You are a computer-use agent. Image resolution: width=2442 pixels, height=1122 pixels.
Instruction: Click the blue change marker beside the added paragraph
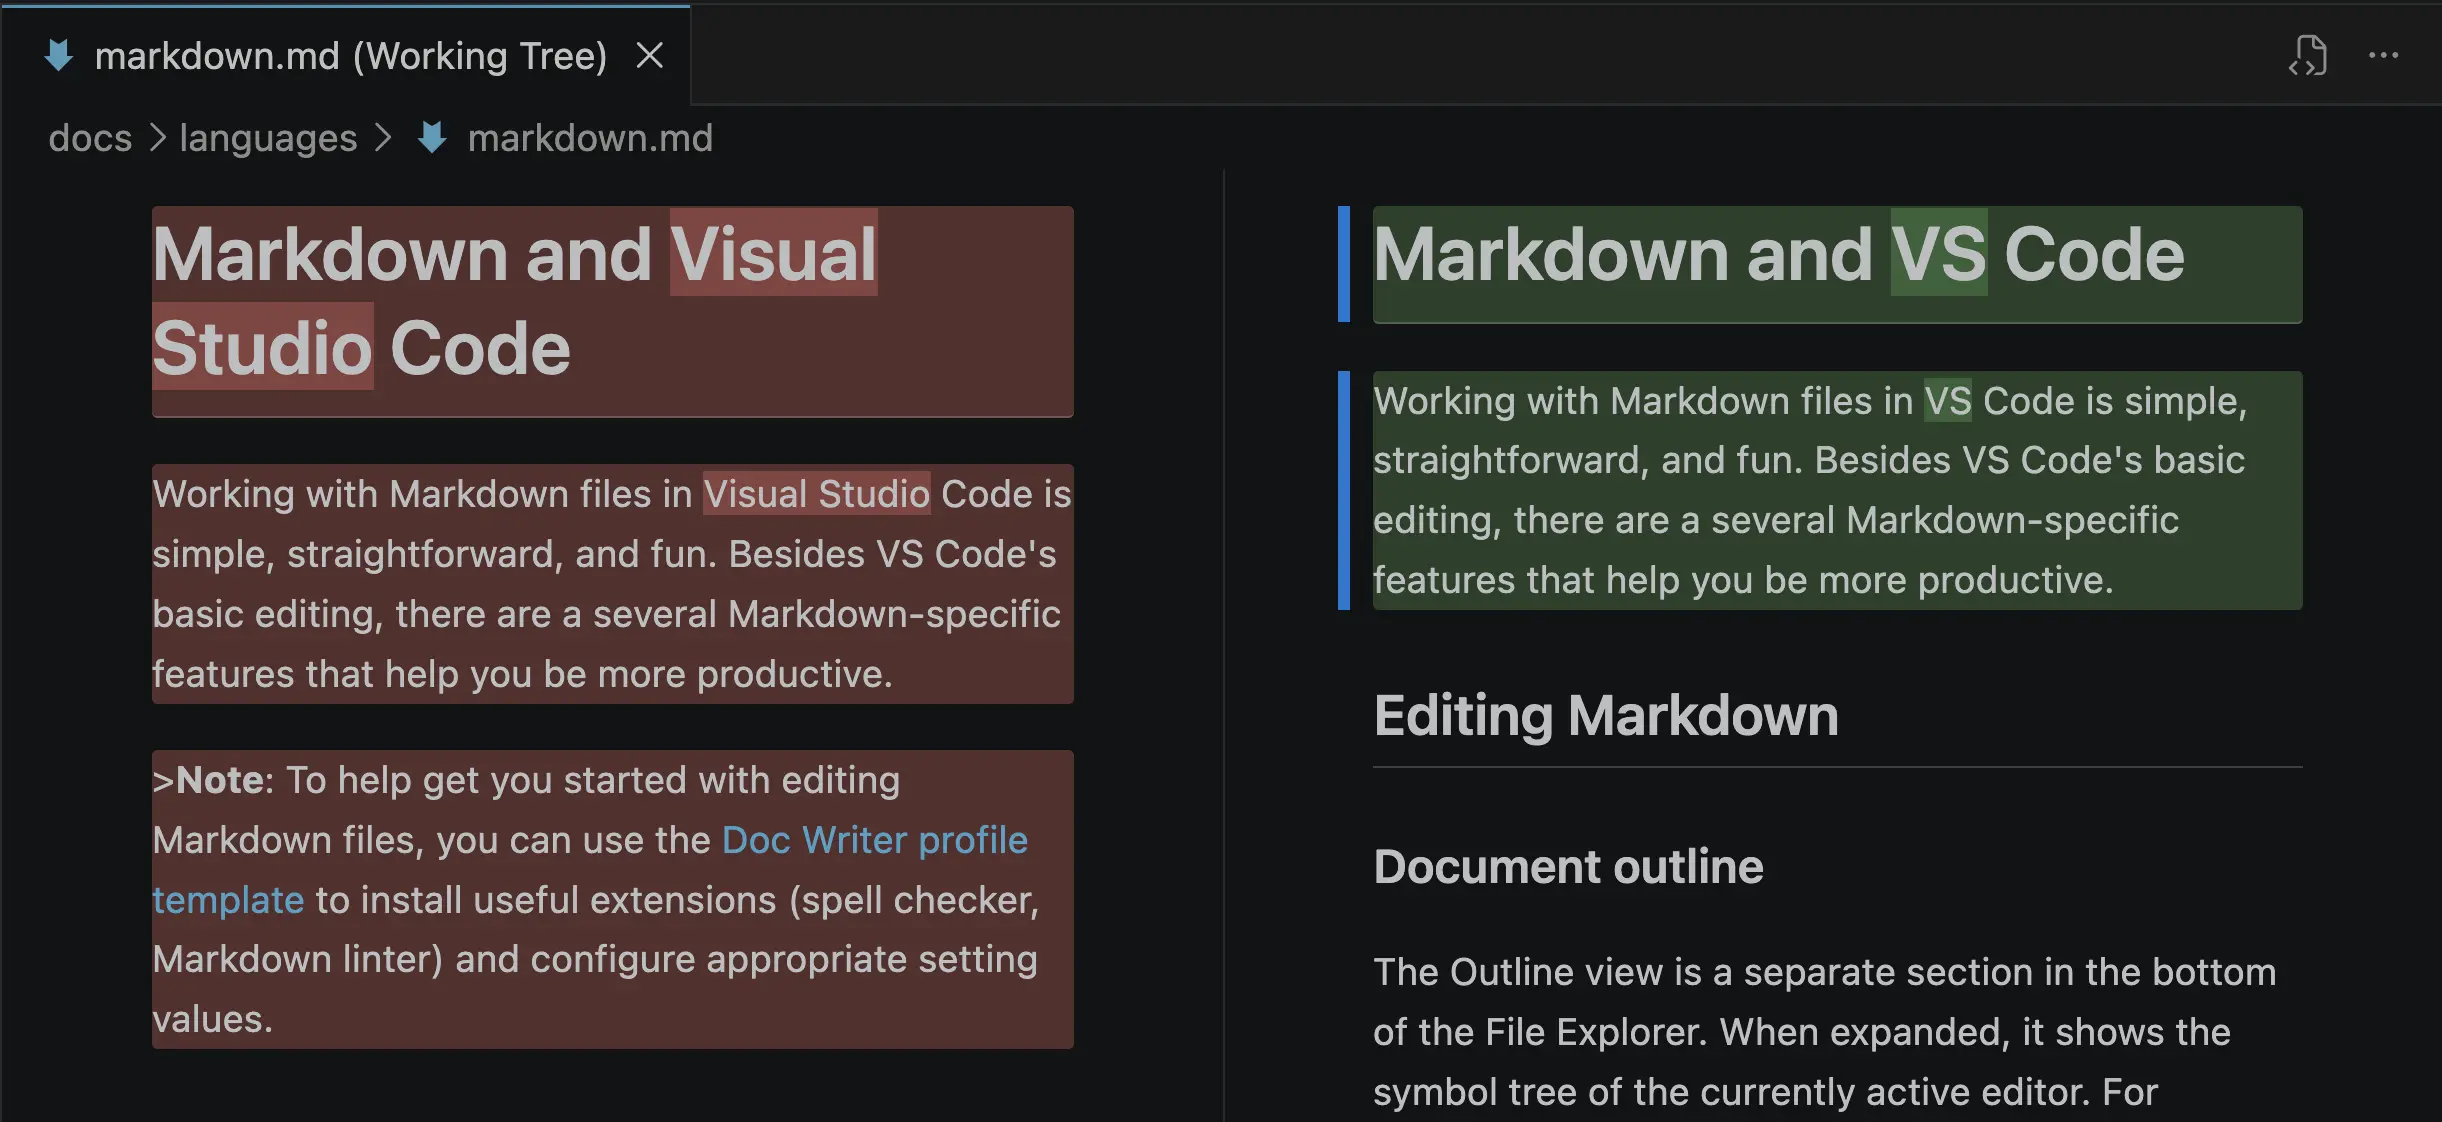coord(1344,490)
